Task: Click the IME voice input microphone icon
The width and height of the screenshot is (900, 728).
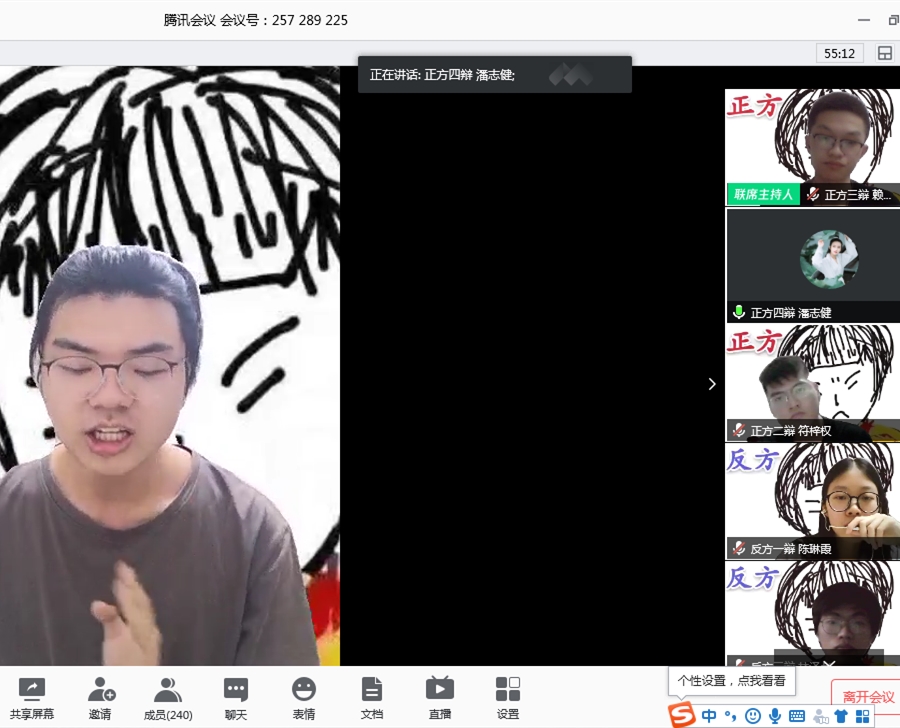Action: point(775,716)
